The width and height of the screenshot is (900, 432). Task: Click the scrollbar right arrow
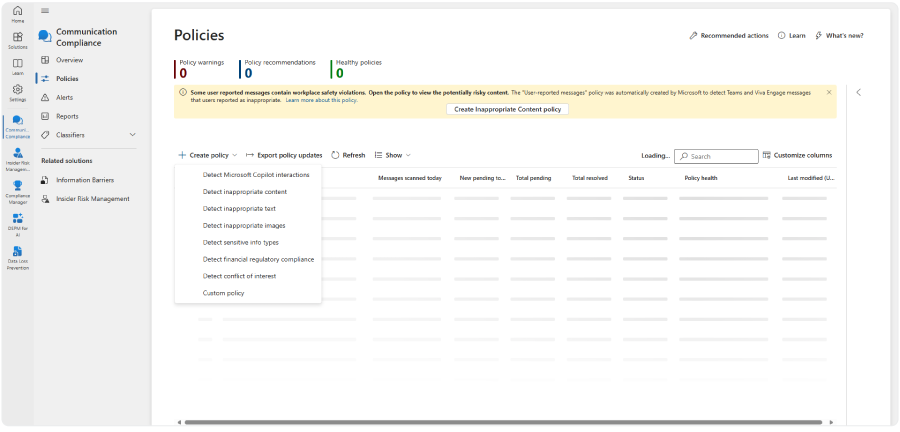[831, 422]
